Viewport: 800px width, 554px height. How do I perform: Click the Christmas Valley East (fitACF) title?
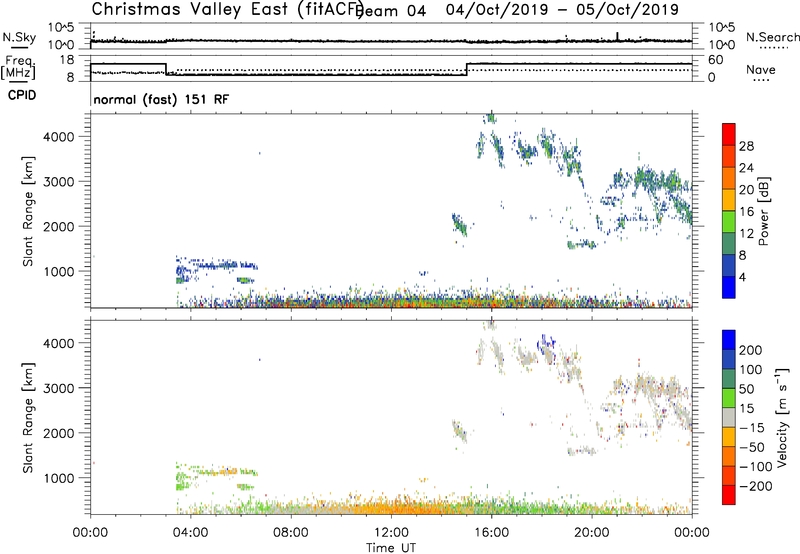tap(228, 9)
